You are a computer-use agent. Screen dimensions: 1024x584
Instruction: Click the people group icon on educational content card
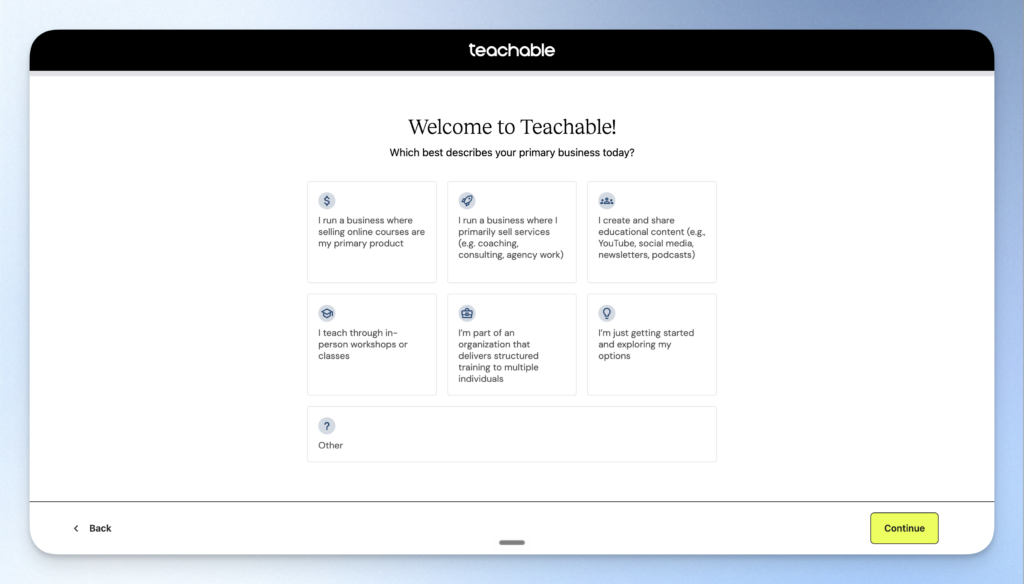pos(607,201)
